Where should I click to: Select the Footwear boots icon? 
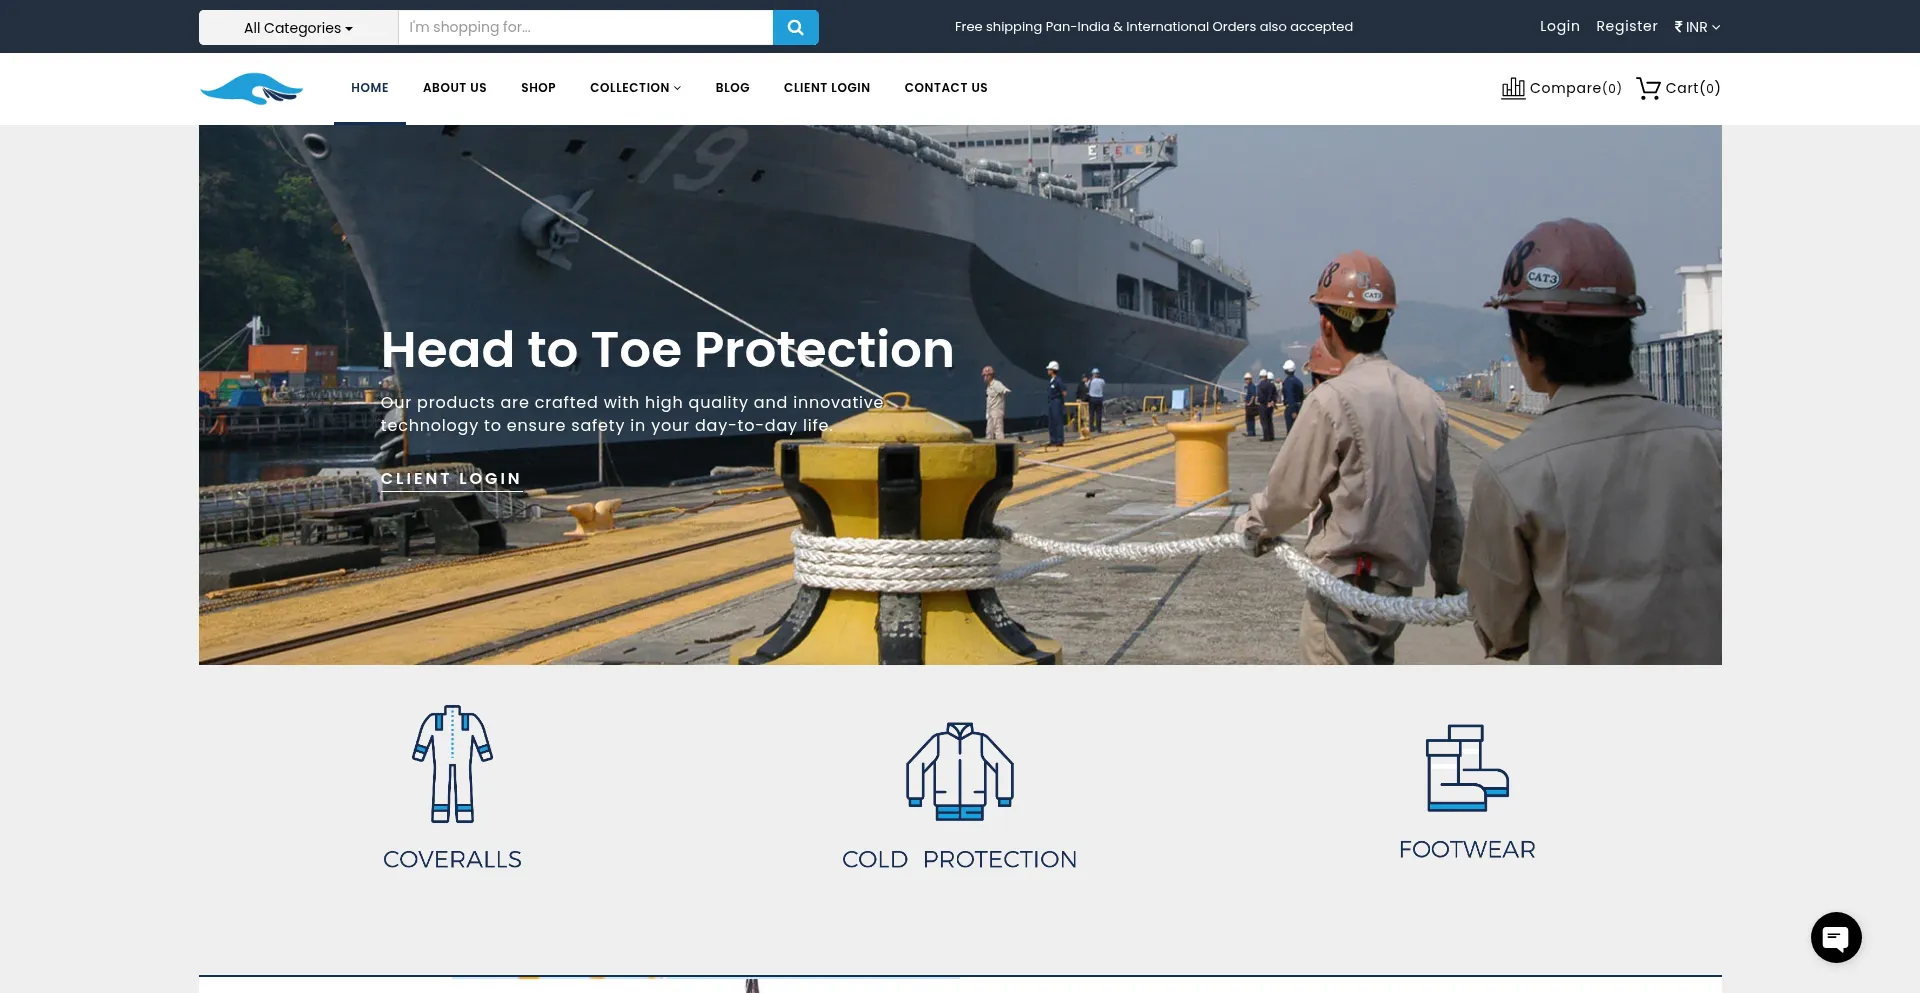pyautogui.click(x=1466, y=768)
